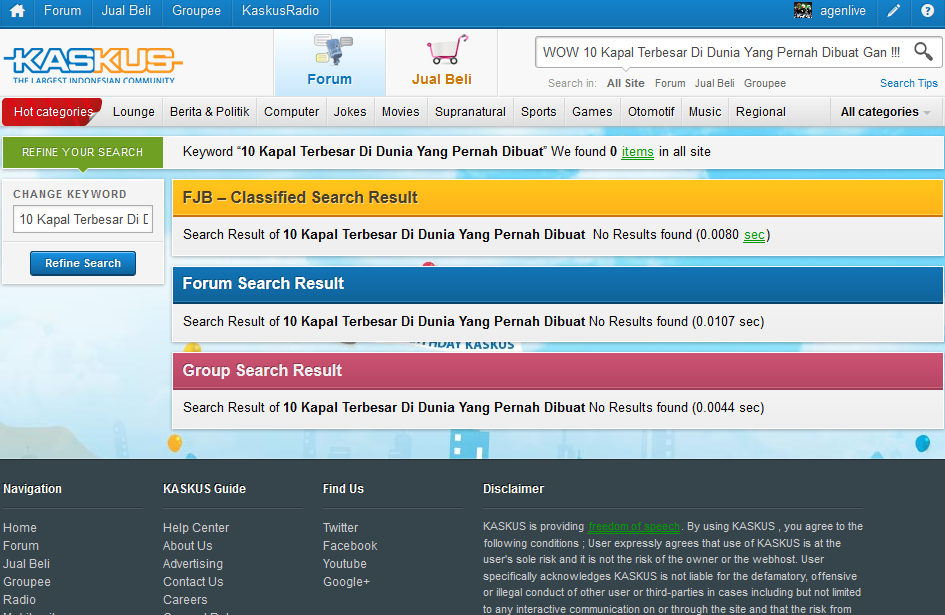Open footer Groupee link
The height and width of the screenshot is (615, 945).
[27, 582]
